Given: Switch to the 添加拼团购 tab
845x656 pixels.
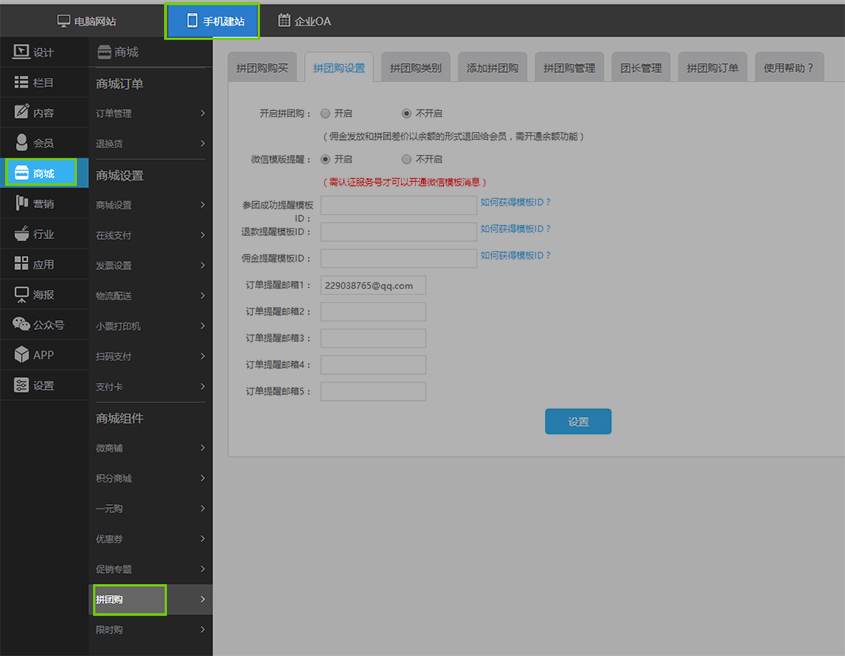Looking at the screenshot, I should pos(492,67).
